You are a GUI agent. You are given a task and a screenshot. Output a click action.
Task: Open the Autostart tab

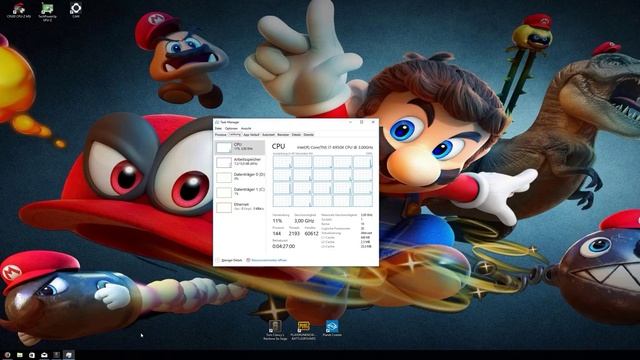tap(268, 134)
